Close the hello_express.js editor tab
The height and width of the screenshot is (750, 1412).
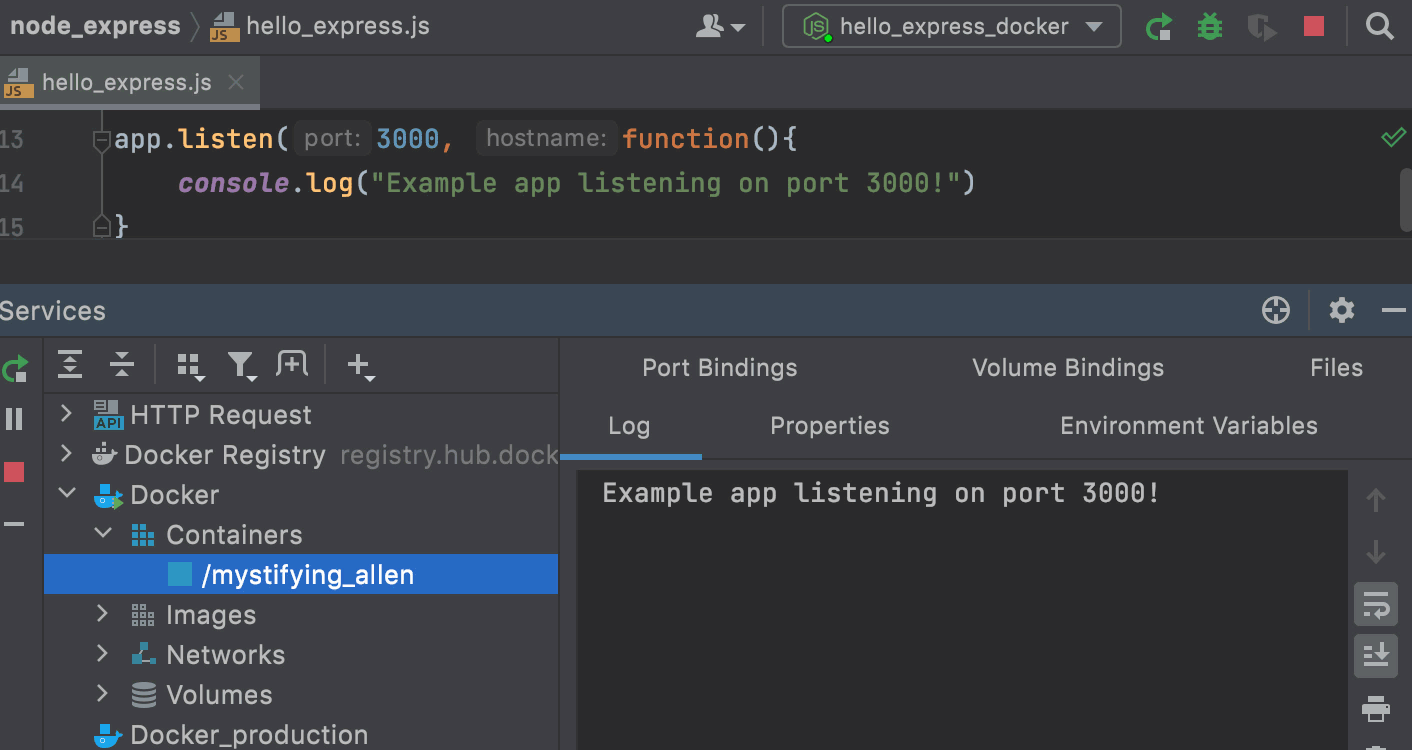(x=236, y=82)
